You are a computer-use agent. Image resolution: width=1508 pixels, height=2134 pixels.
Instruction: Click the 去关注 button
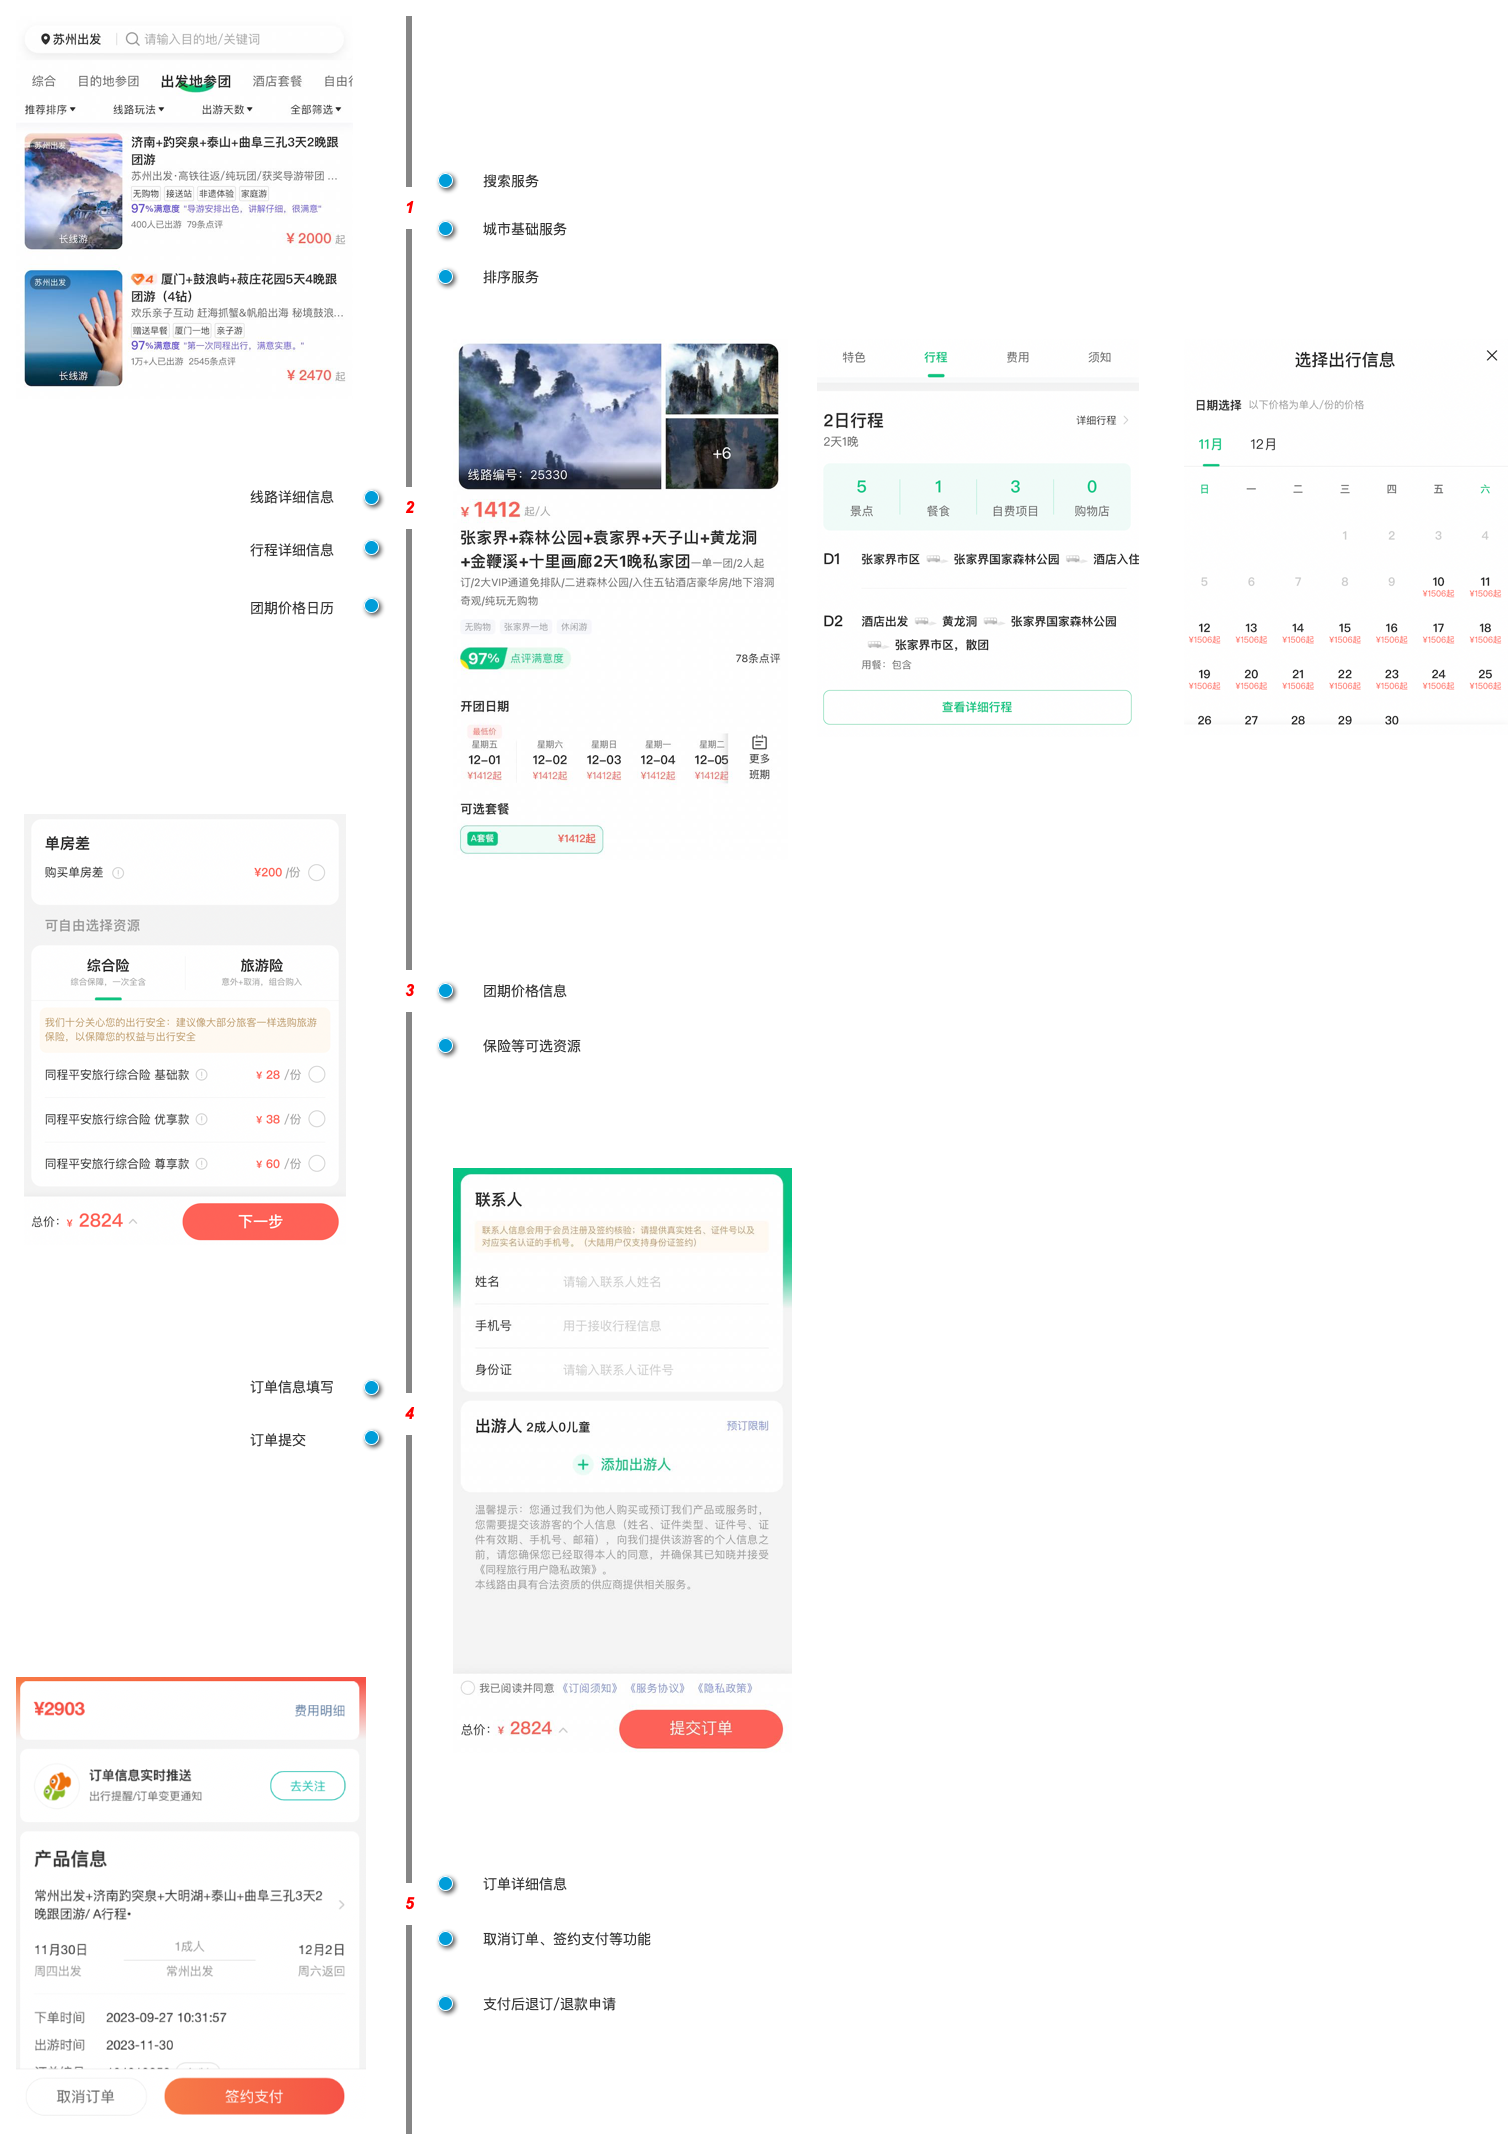[x=307, y=1786]
